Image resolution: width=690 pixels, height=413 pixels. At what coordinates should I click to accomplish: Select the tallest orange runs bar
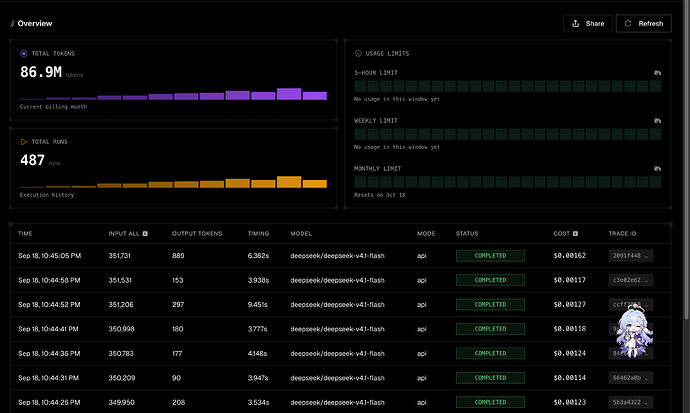pos(289,182)
